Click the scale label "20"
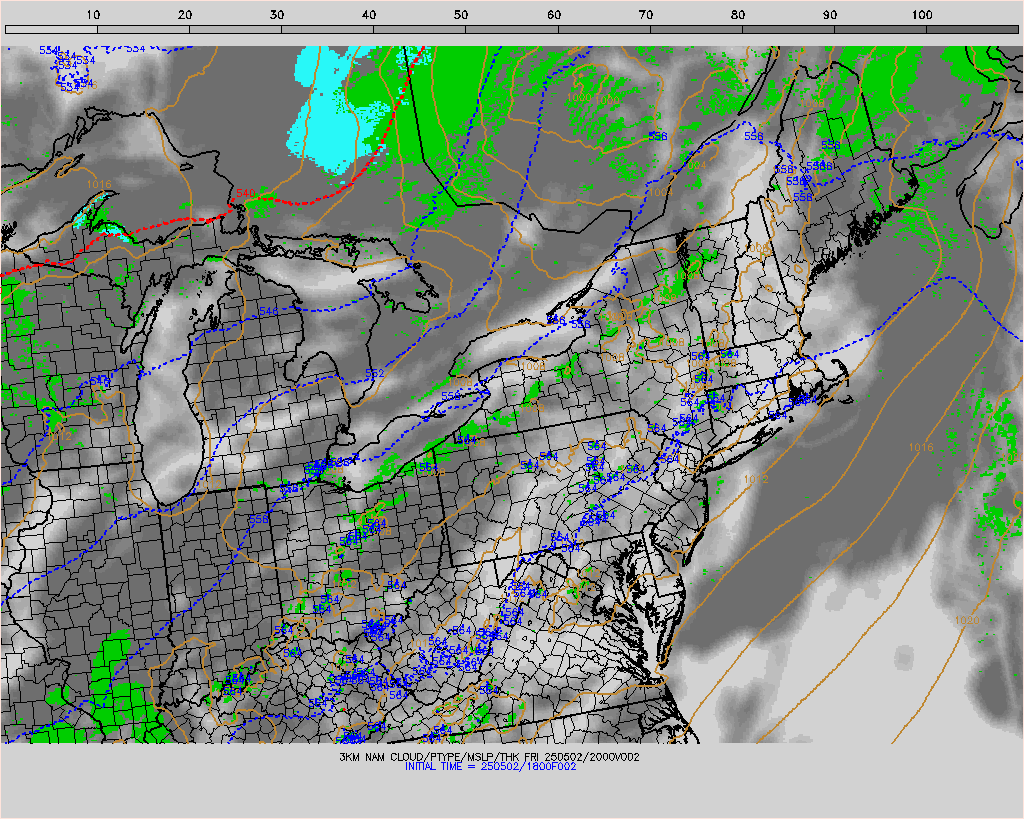Screen dimensions: 1024x819 [185, 14]
